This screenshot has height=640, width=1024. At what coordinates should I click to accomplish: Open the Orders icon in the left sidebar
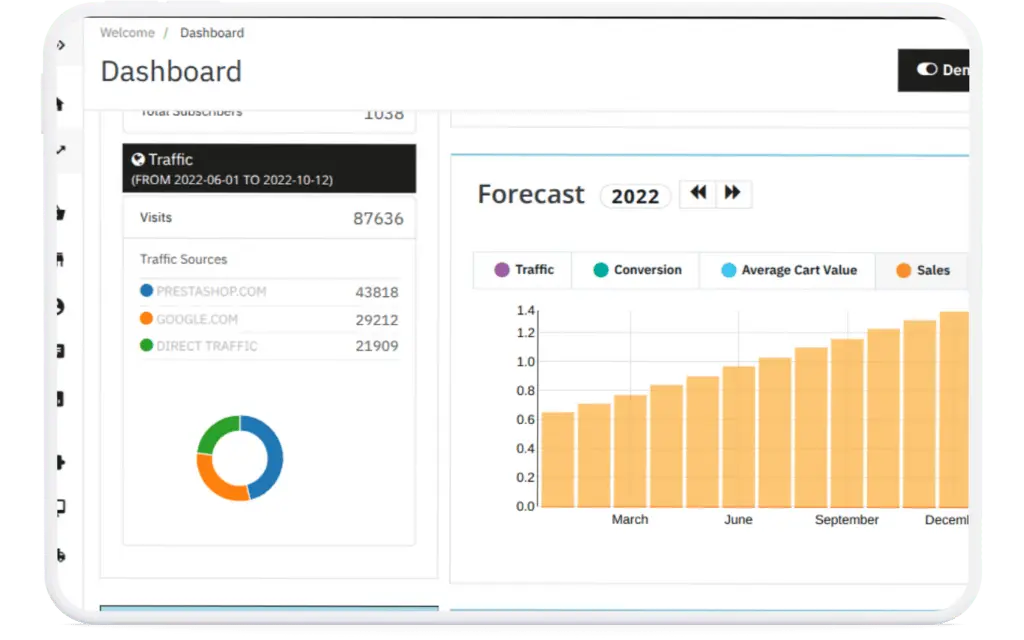pyautogui.click(x=60, y=212)
